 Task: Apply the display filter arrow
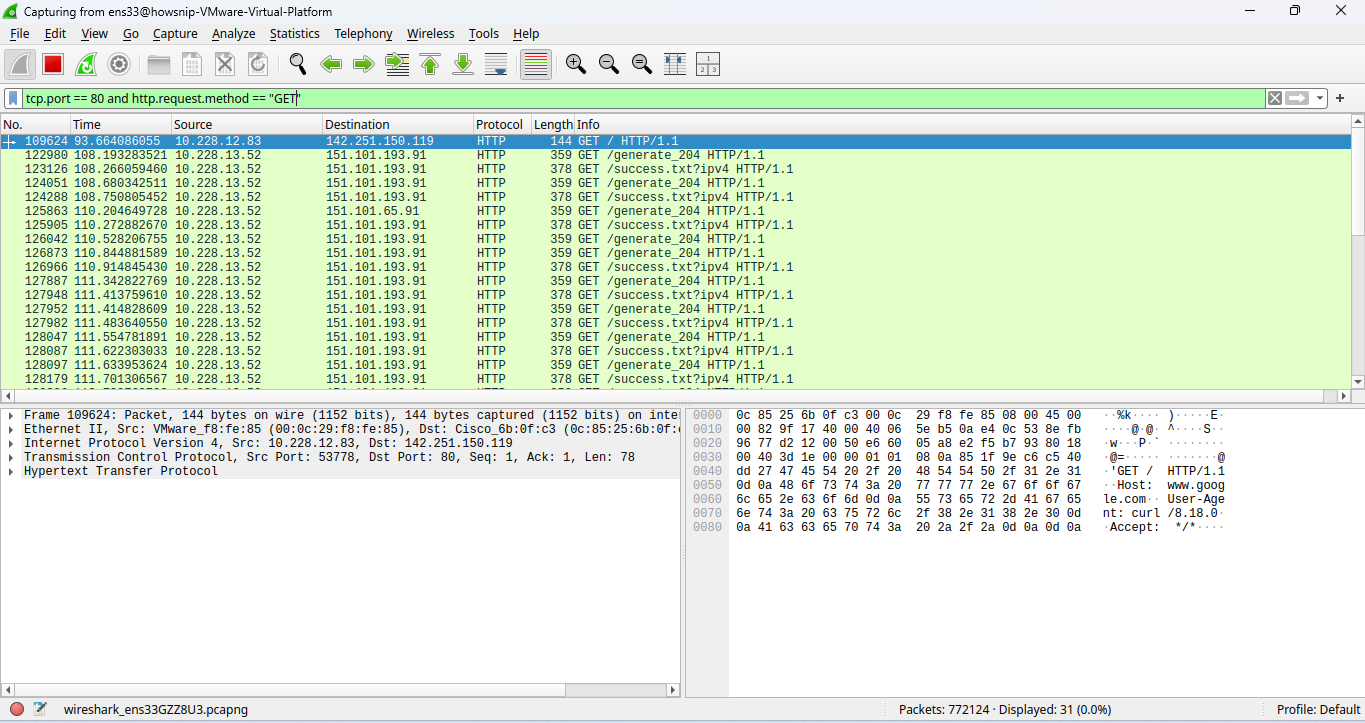(x=1298, y=98)
